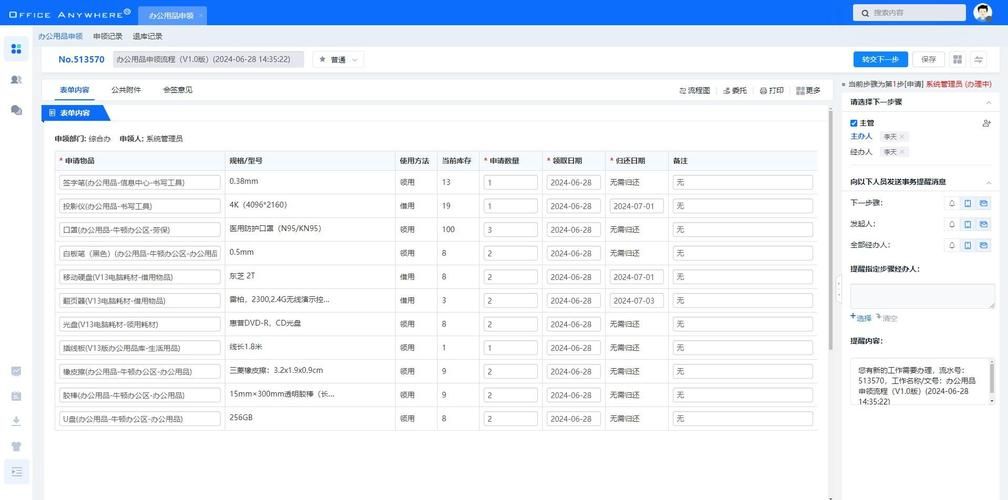Focus the search box 搜索内容

click(910, 13)
